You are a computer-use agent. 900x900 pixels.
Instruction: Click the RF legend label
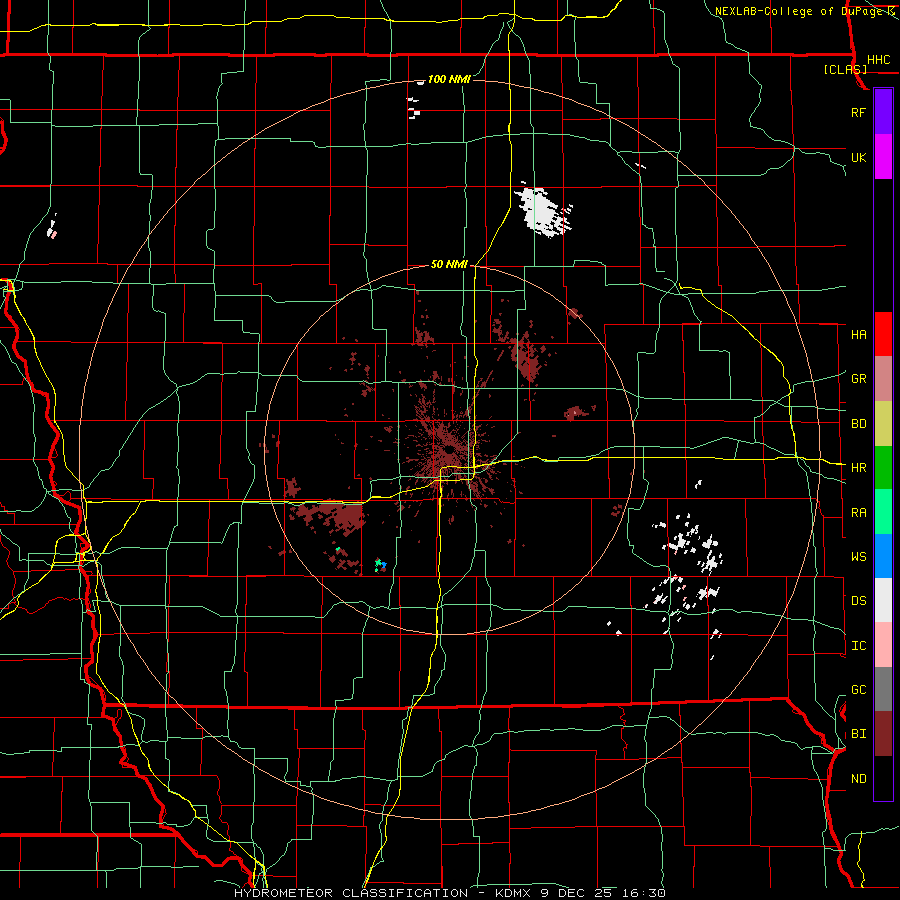858,112
